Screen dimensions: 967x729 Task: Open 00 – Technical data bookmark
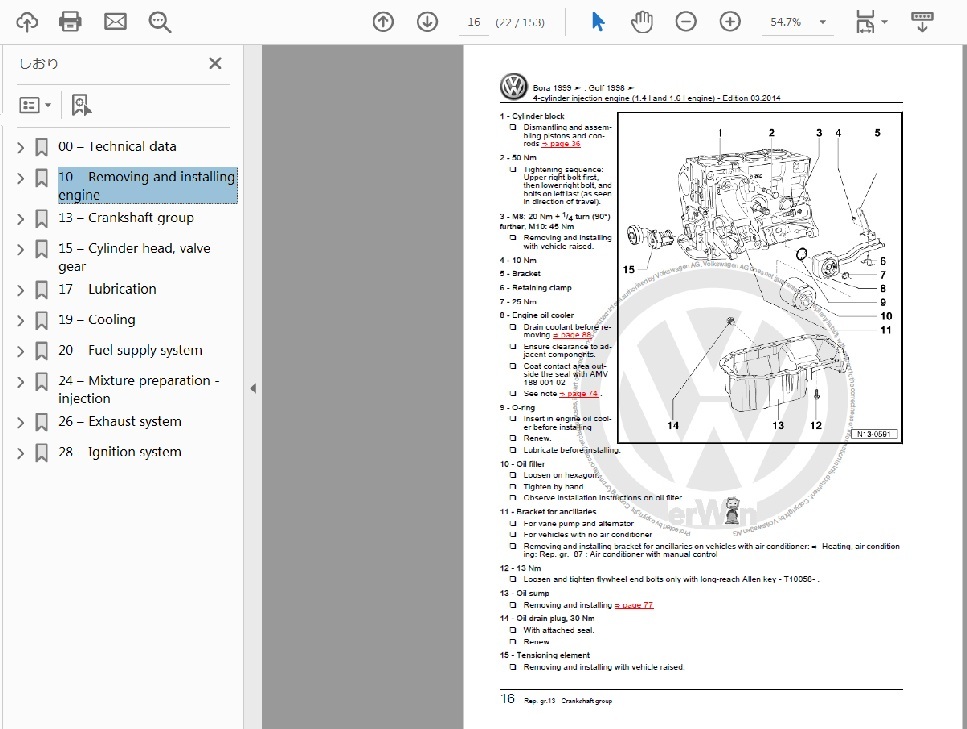tap(117, 146)
